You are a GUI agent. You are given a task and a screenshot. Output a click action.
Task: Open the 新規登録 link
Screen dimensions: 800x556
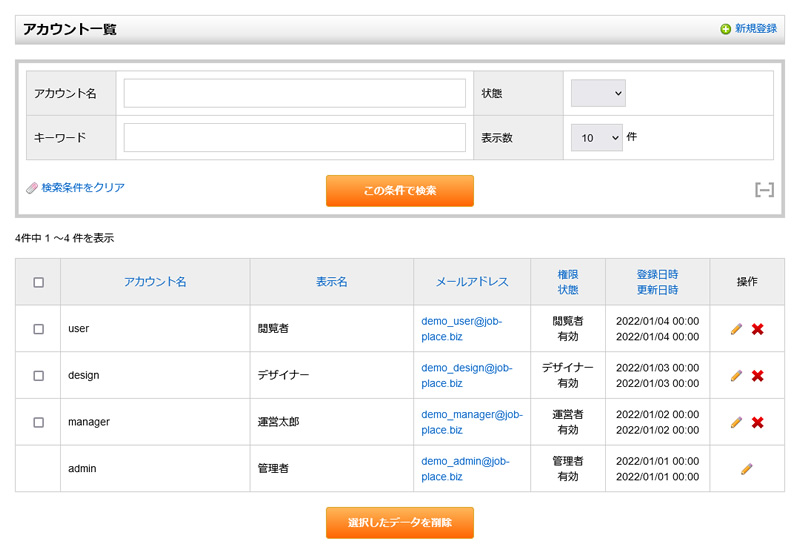[x=756, y=29]
